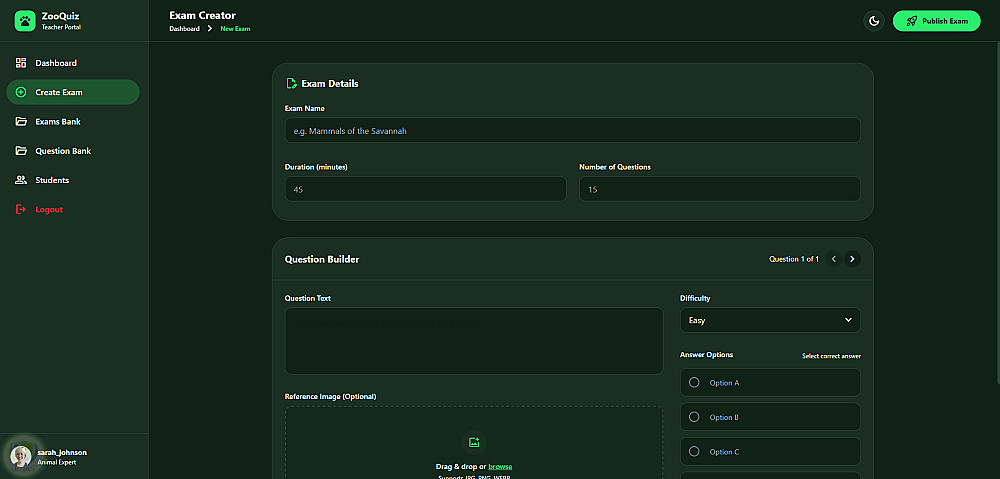
Task: Click the Logout arrow icon
Action: [x=21, y=209]
